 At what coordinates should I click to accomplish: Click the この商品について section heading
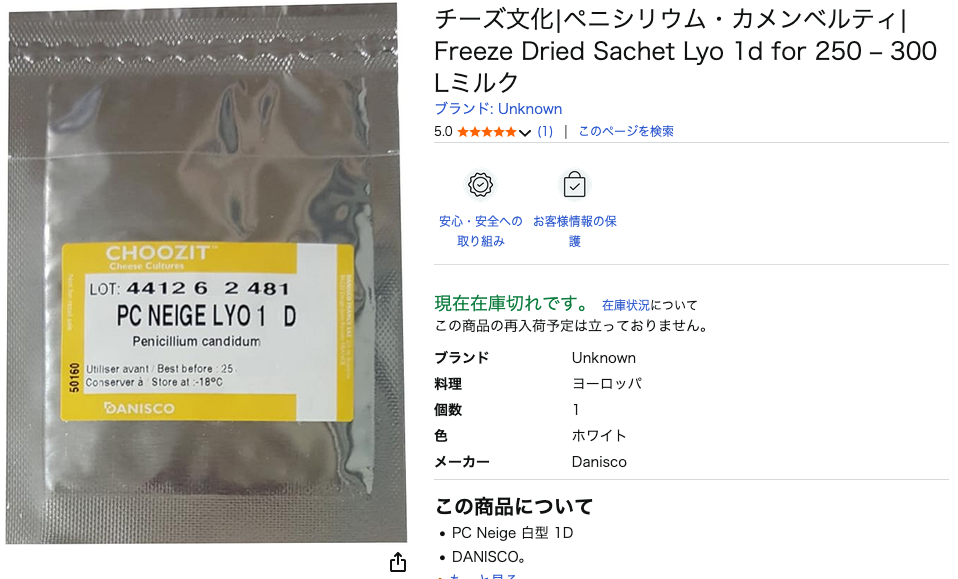514,506
